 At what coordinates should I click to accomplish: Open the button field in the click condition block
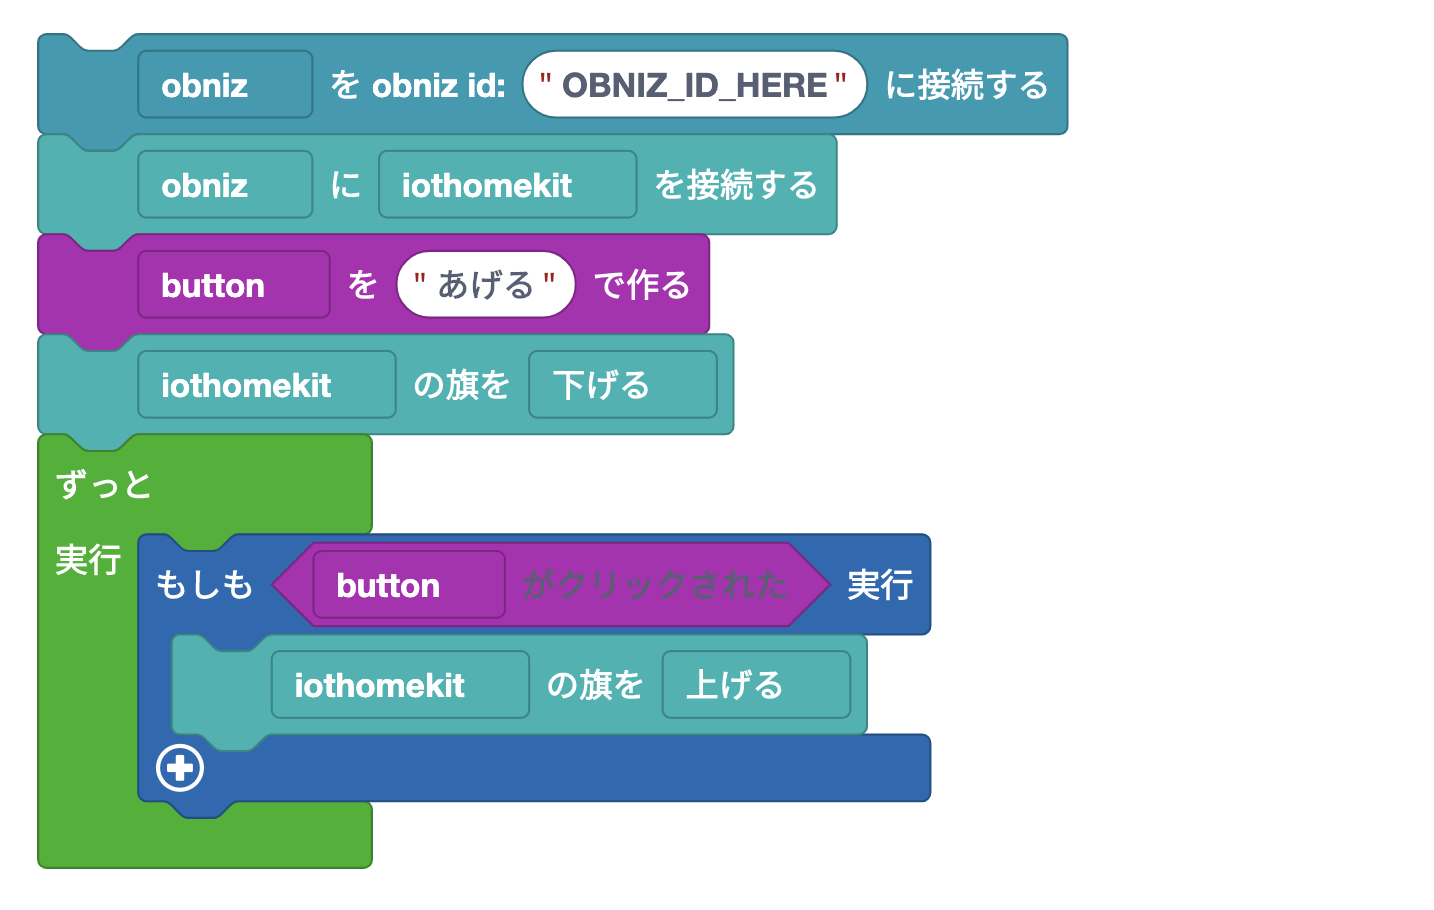(408, 585)
